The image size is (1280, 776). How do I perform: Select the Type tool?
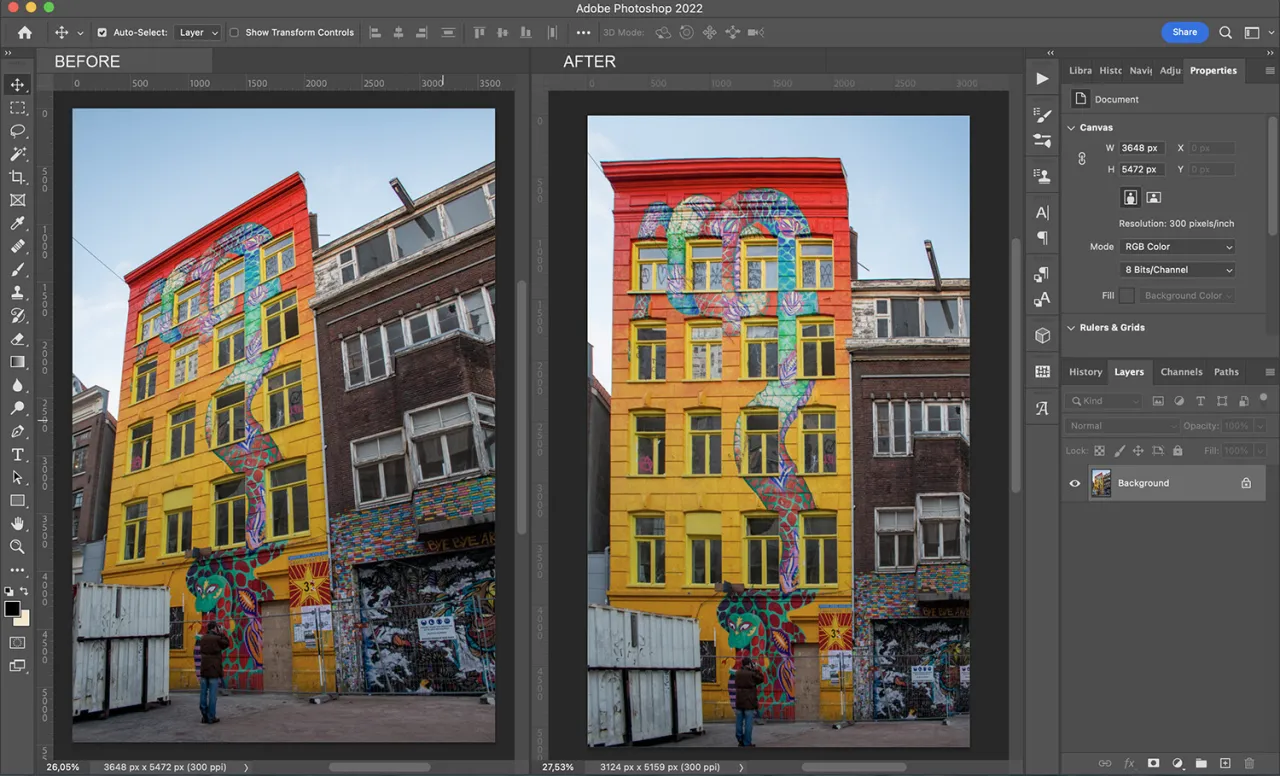point(17,454)
